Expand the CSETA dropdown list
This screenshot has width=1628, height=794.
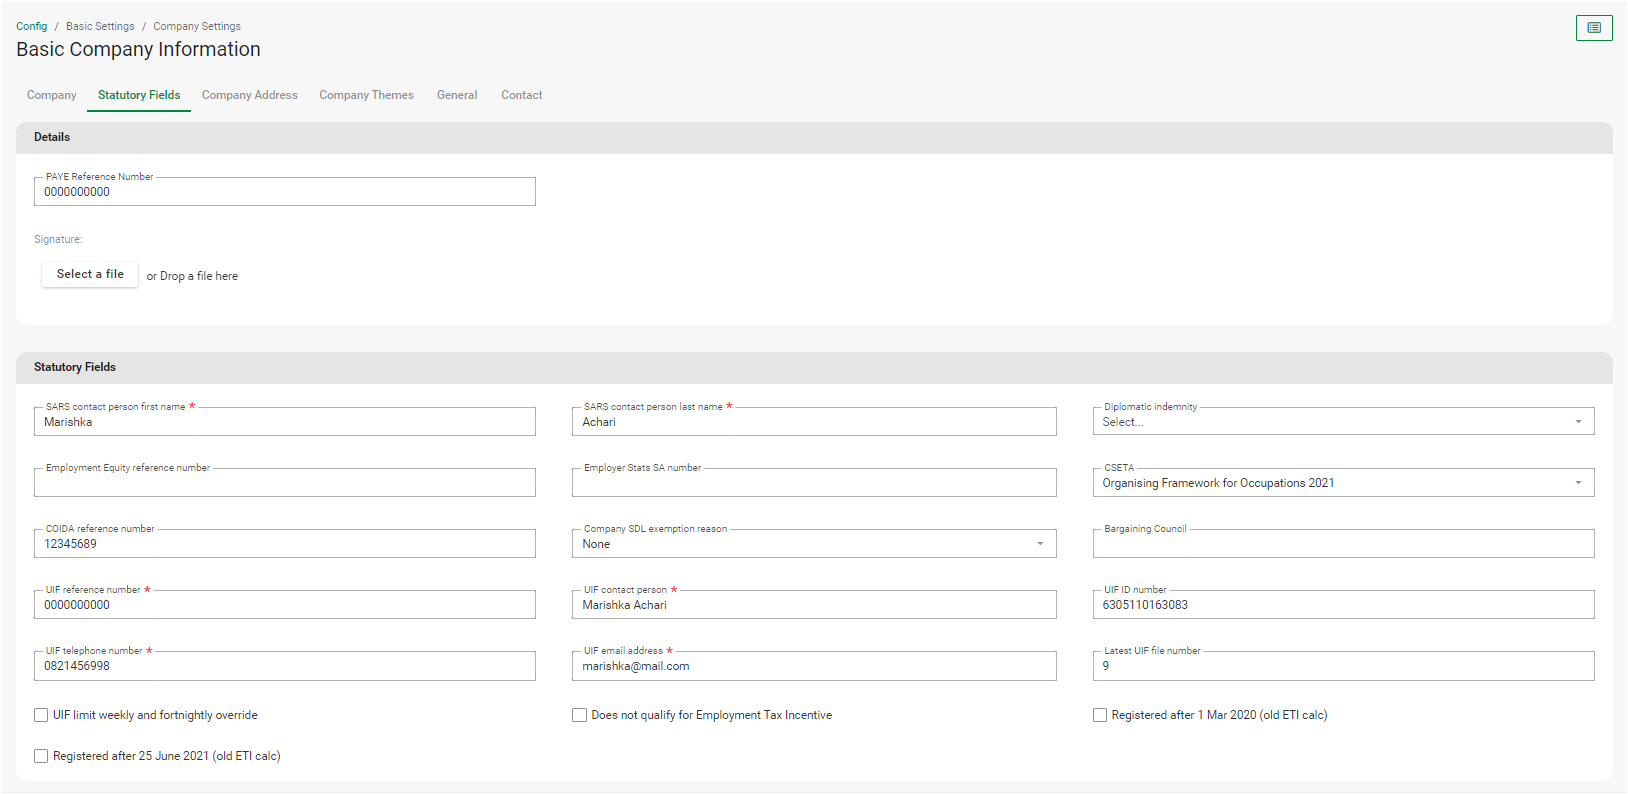pos(1342,483)
